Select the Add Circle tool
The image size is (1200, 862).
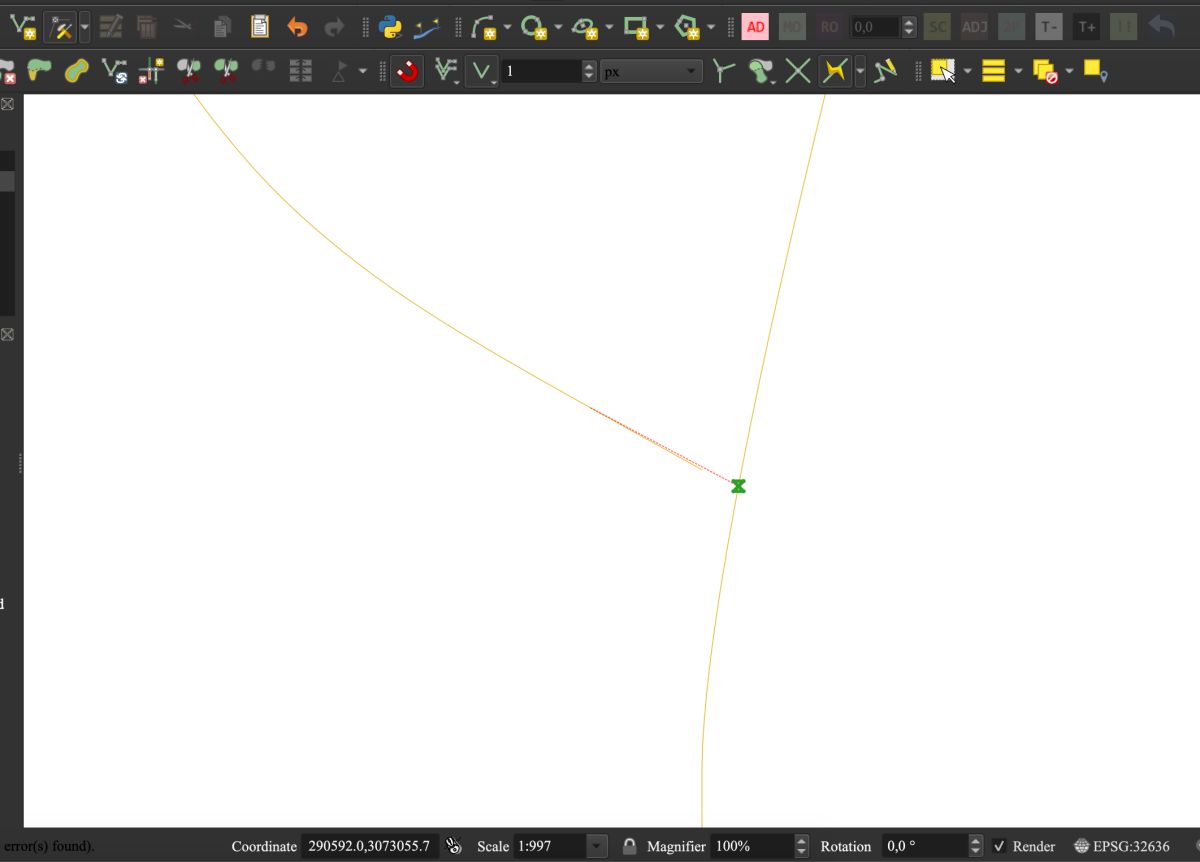[536, 27]
